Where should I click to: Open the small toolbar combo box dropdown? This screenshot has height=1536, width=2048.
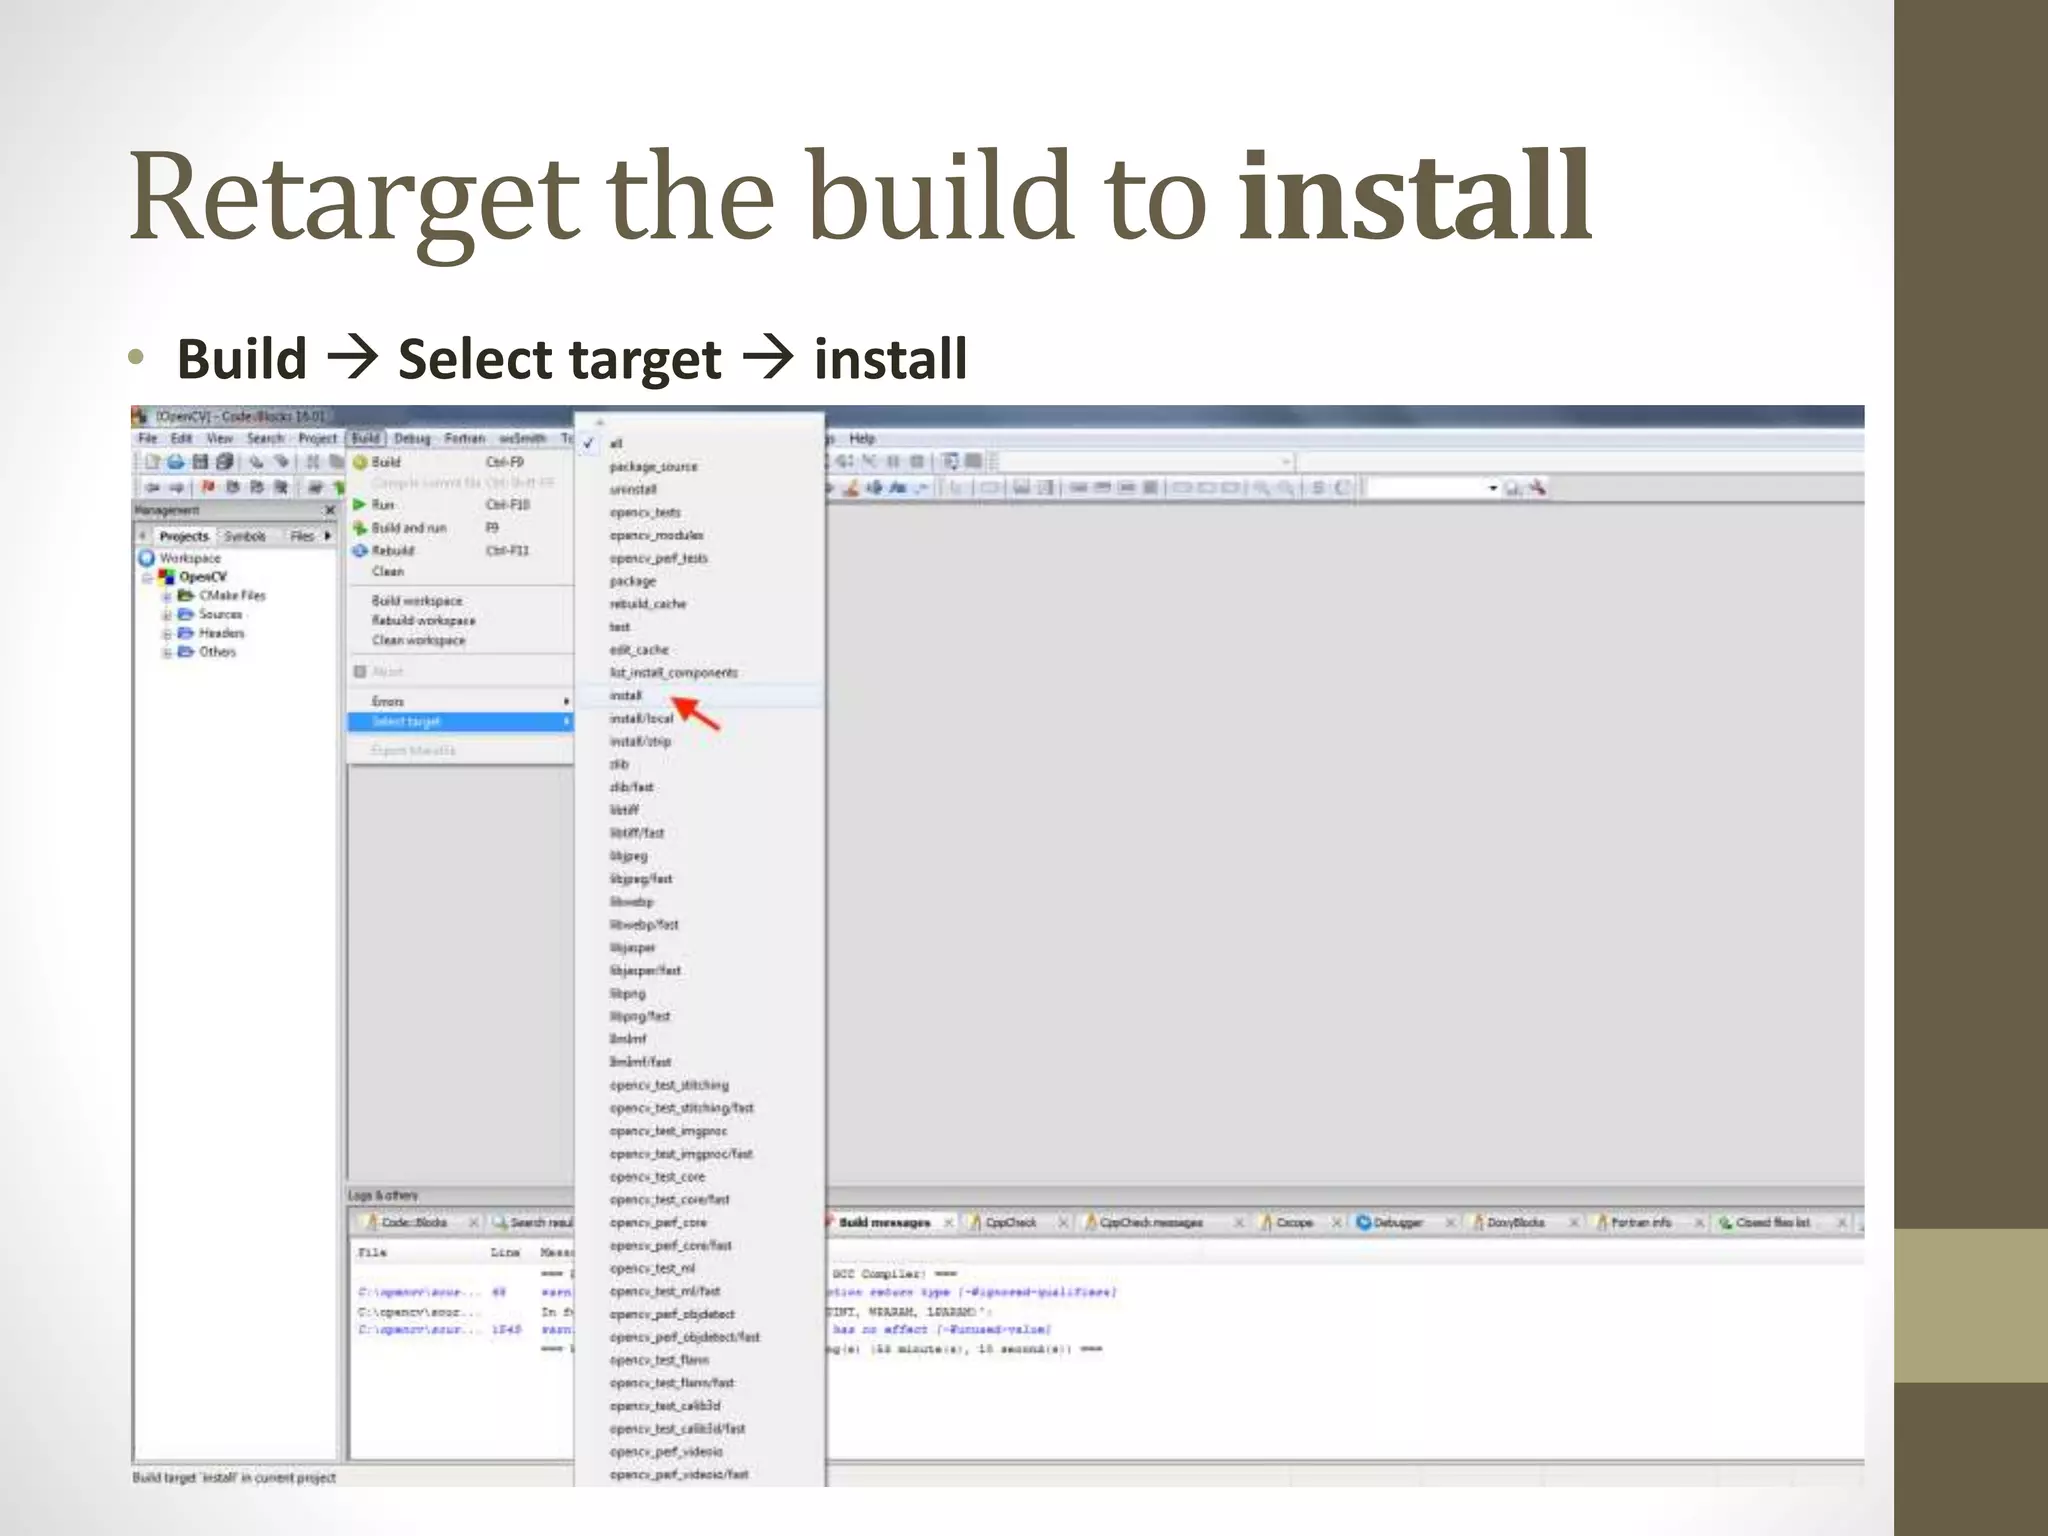1493,488
